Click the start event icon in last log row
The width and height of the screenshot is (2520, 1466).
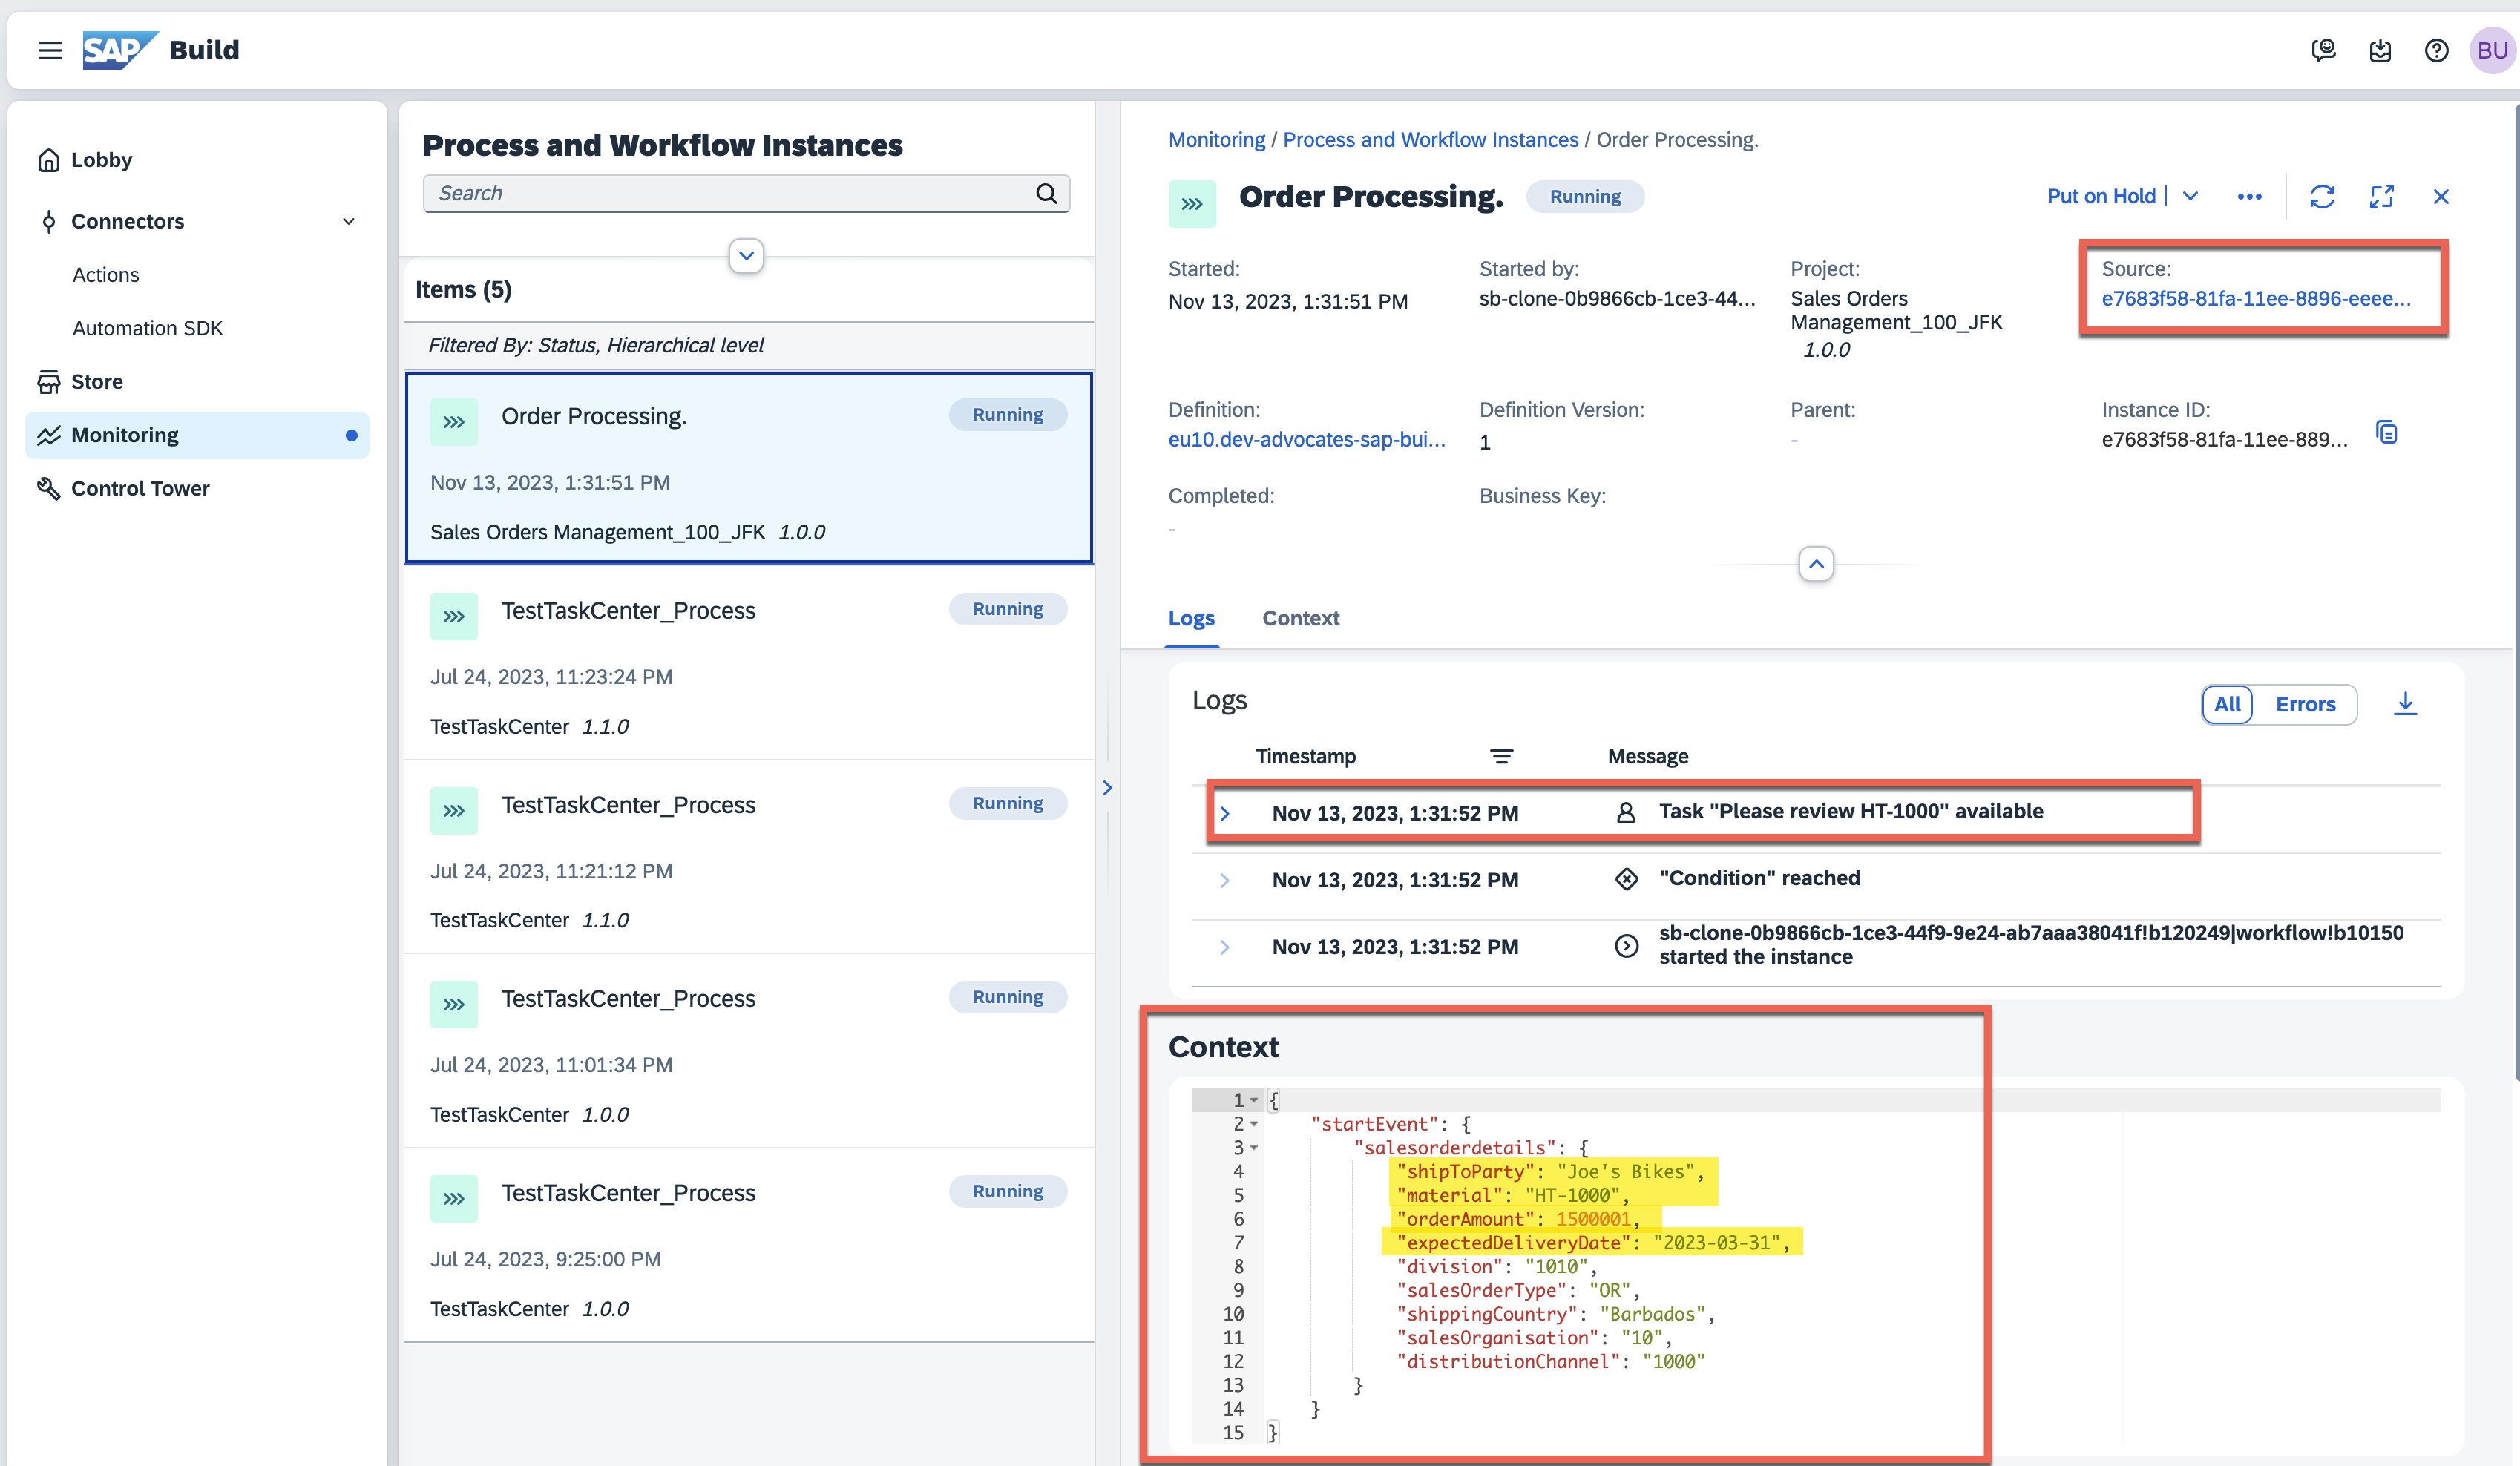1626,945
